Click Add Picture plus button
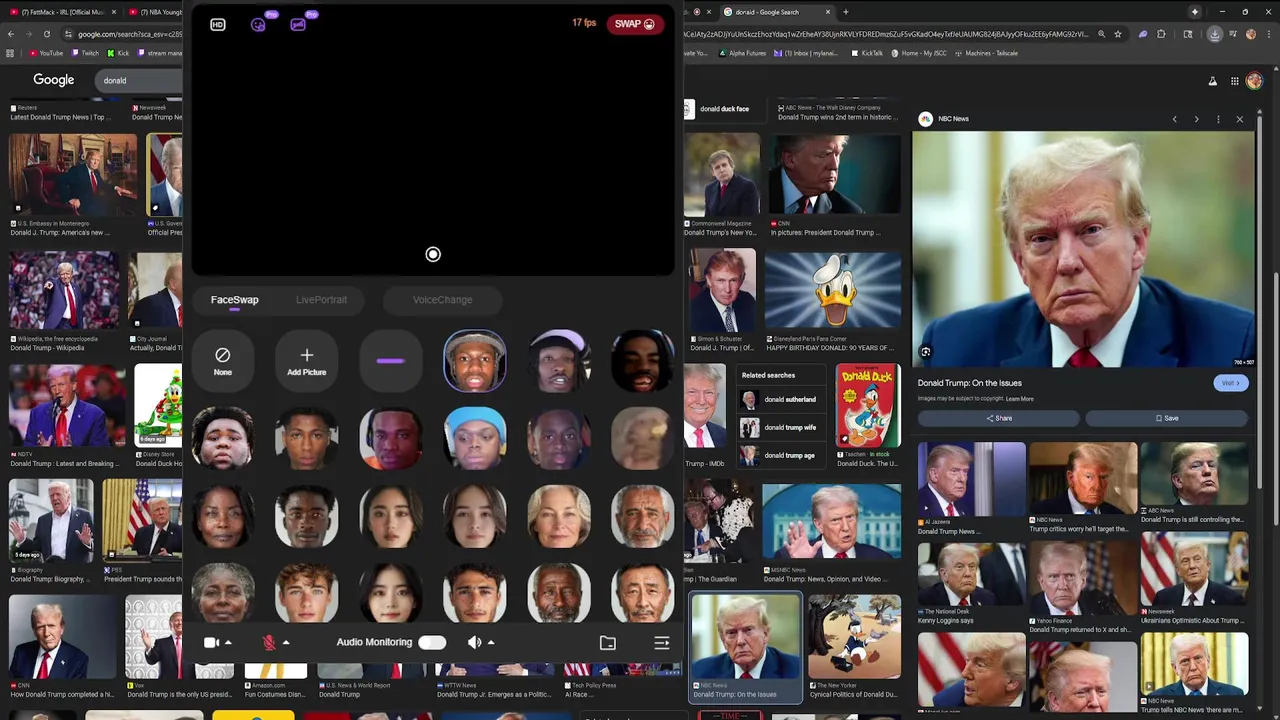 coord(307,361)
